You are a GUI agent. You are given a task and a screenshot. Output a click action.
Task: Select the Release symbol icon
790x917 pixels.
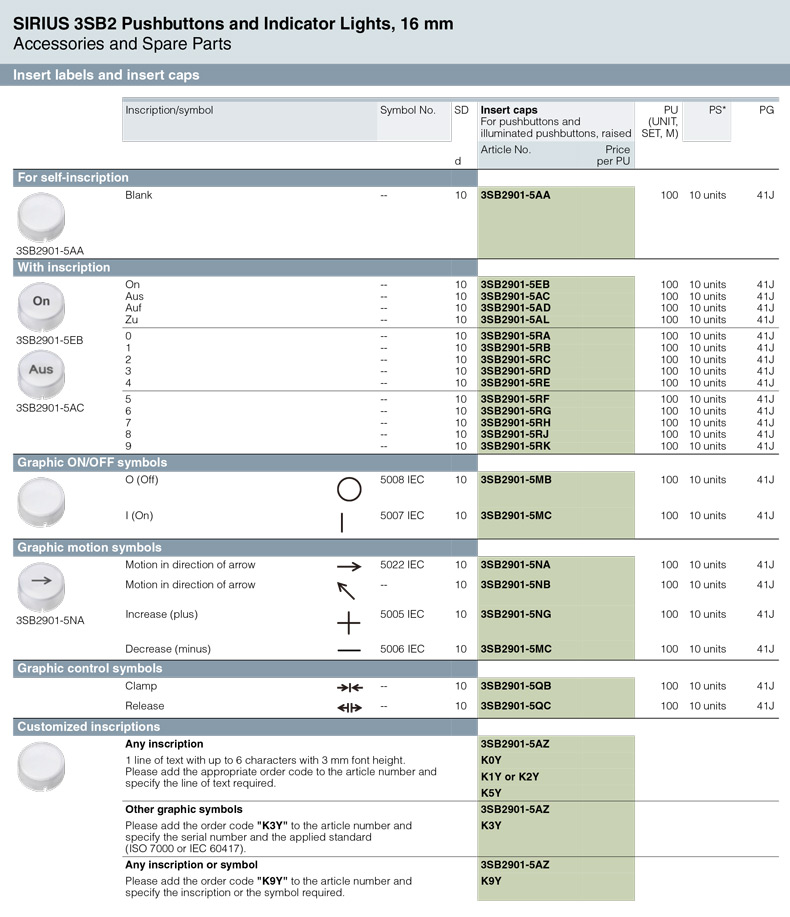pyautogui.click(x=349, y=707)
